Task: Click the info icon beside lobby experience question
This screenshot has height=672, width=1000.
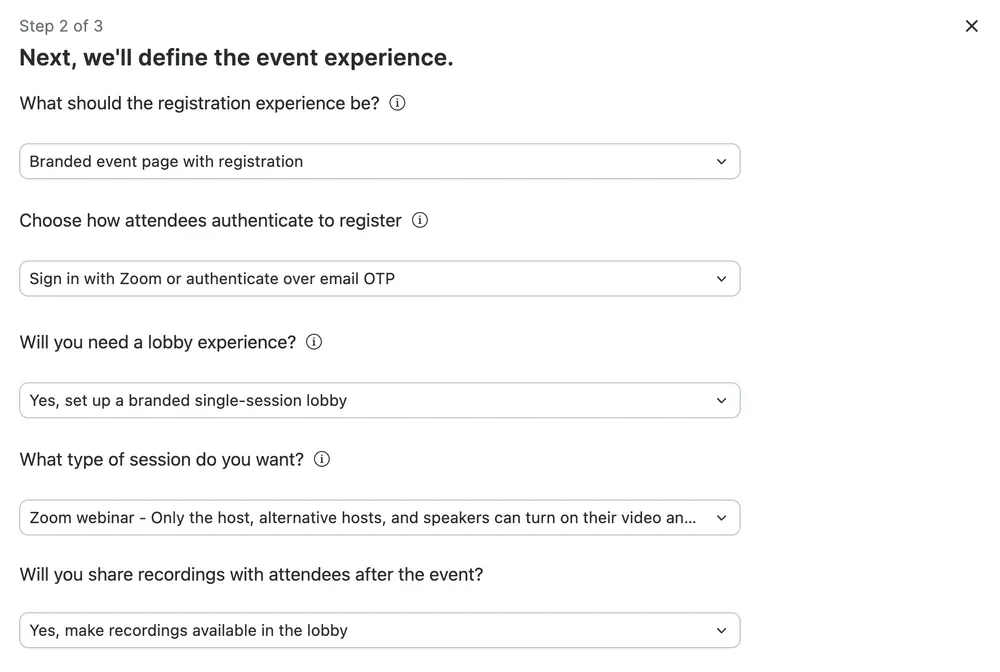Action: 313,342
